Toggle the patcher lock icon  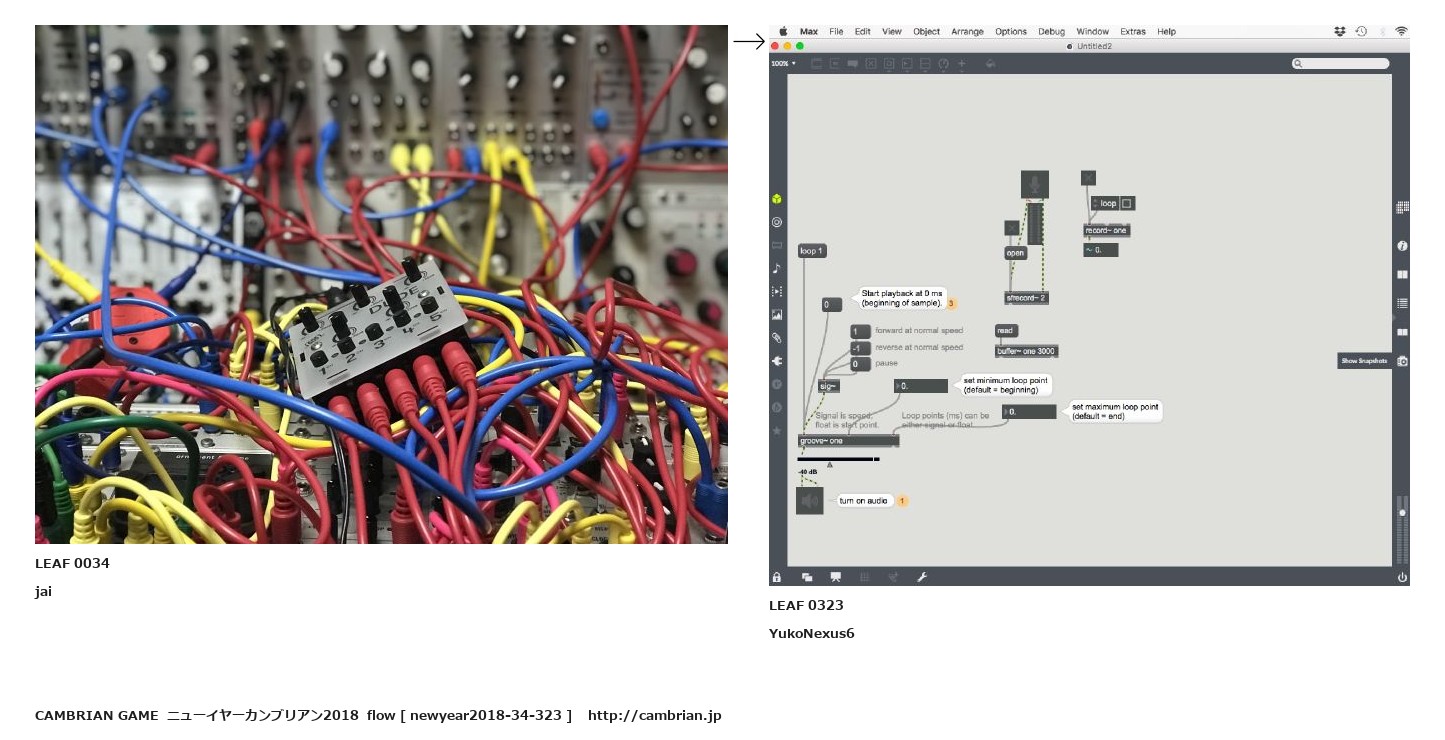click(776, 577)
